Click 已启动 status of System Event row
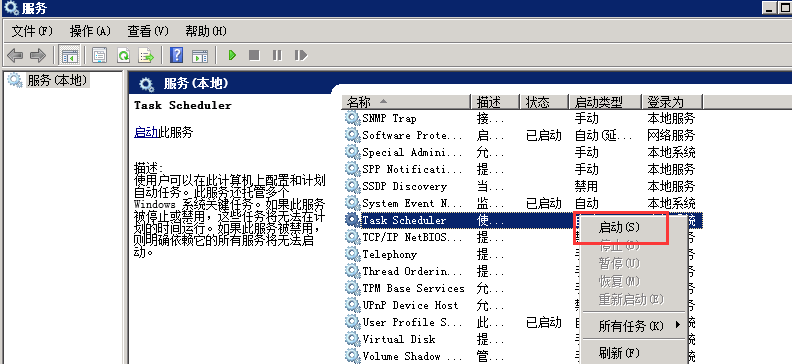The width and height of the screenshot is (792, 364). (x=543, y=203)
